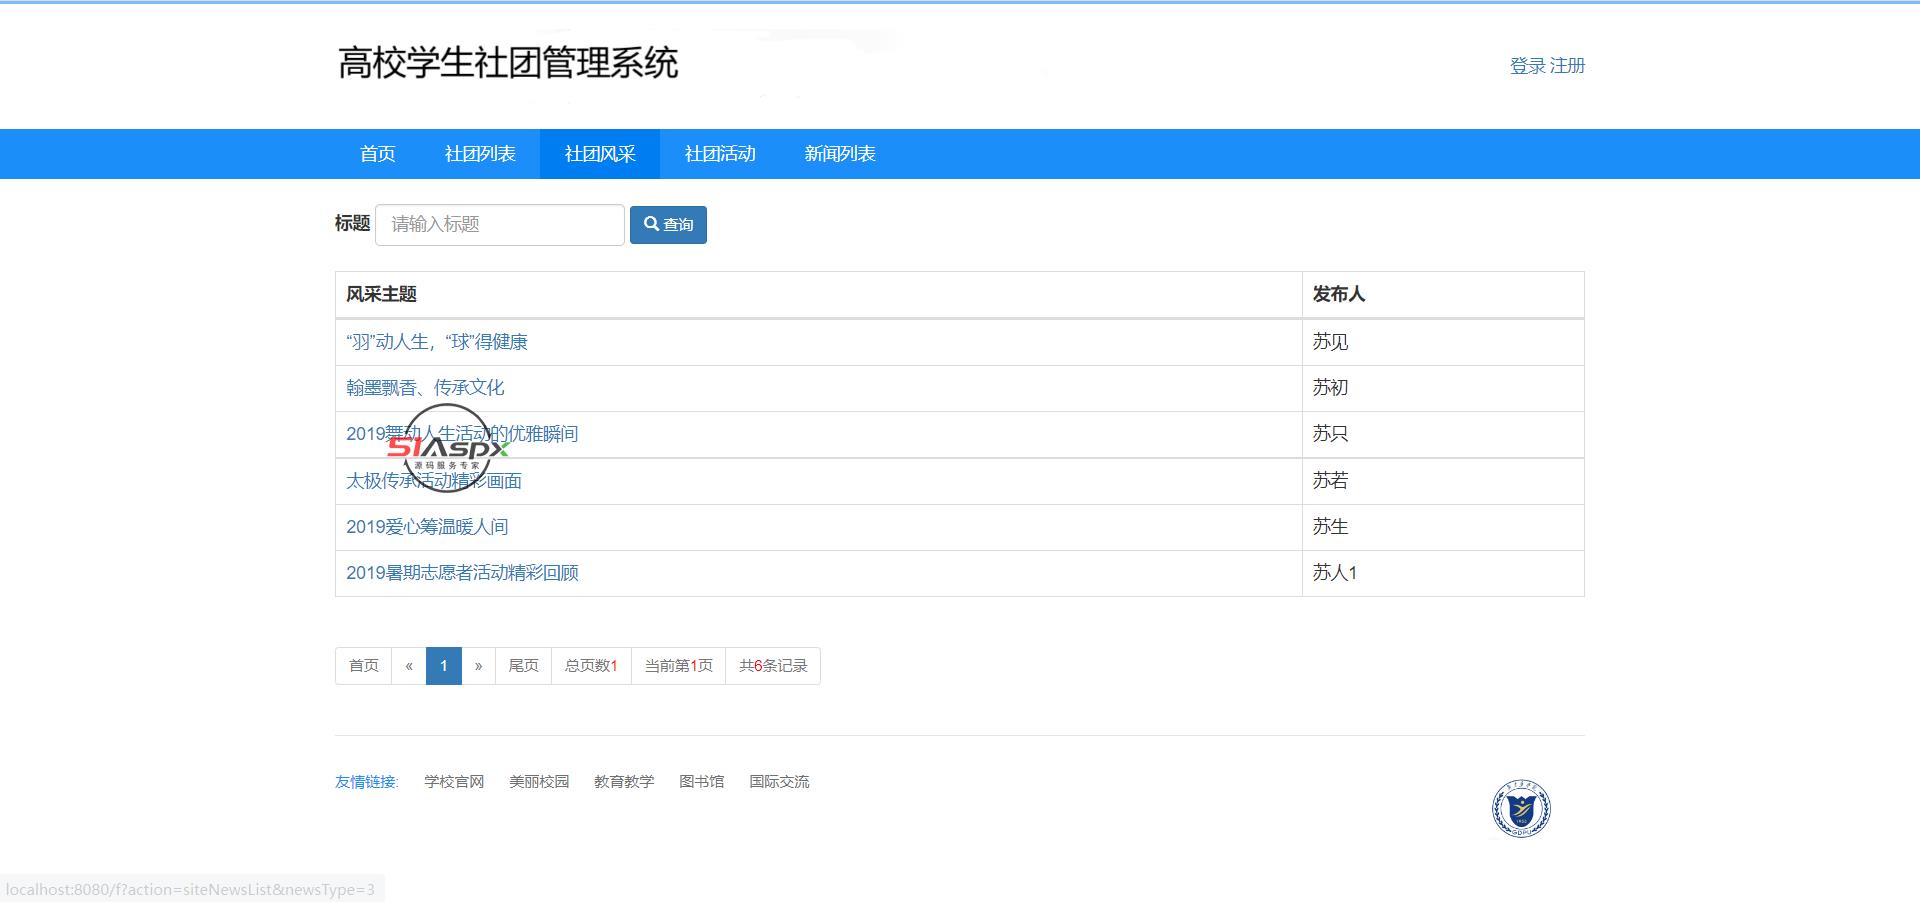Go to the 社团活动 tab
Screen dimensions: 1920x902
[x=720, y=154]
